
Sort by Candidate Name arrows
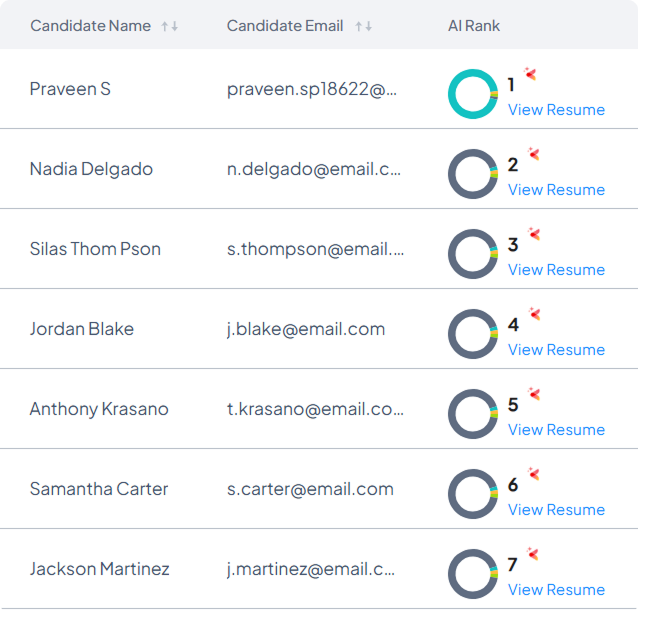pos(170,26)
